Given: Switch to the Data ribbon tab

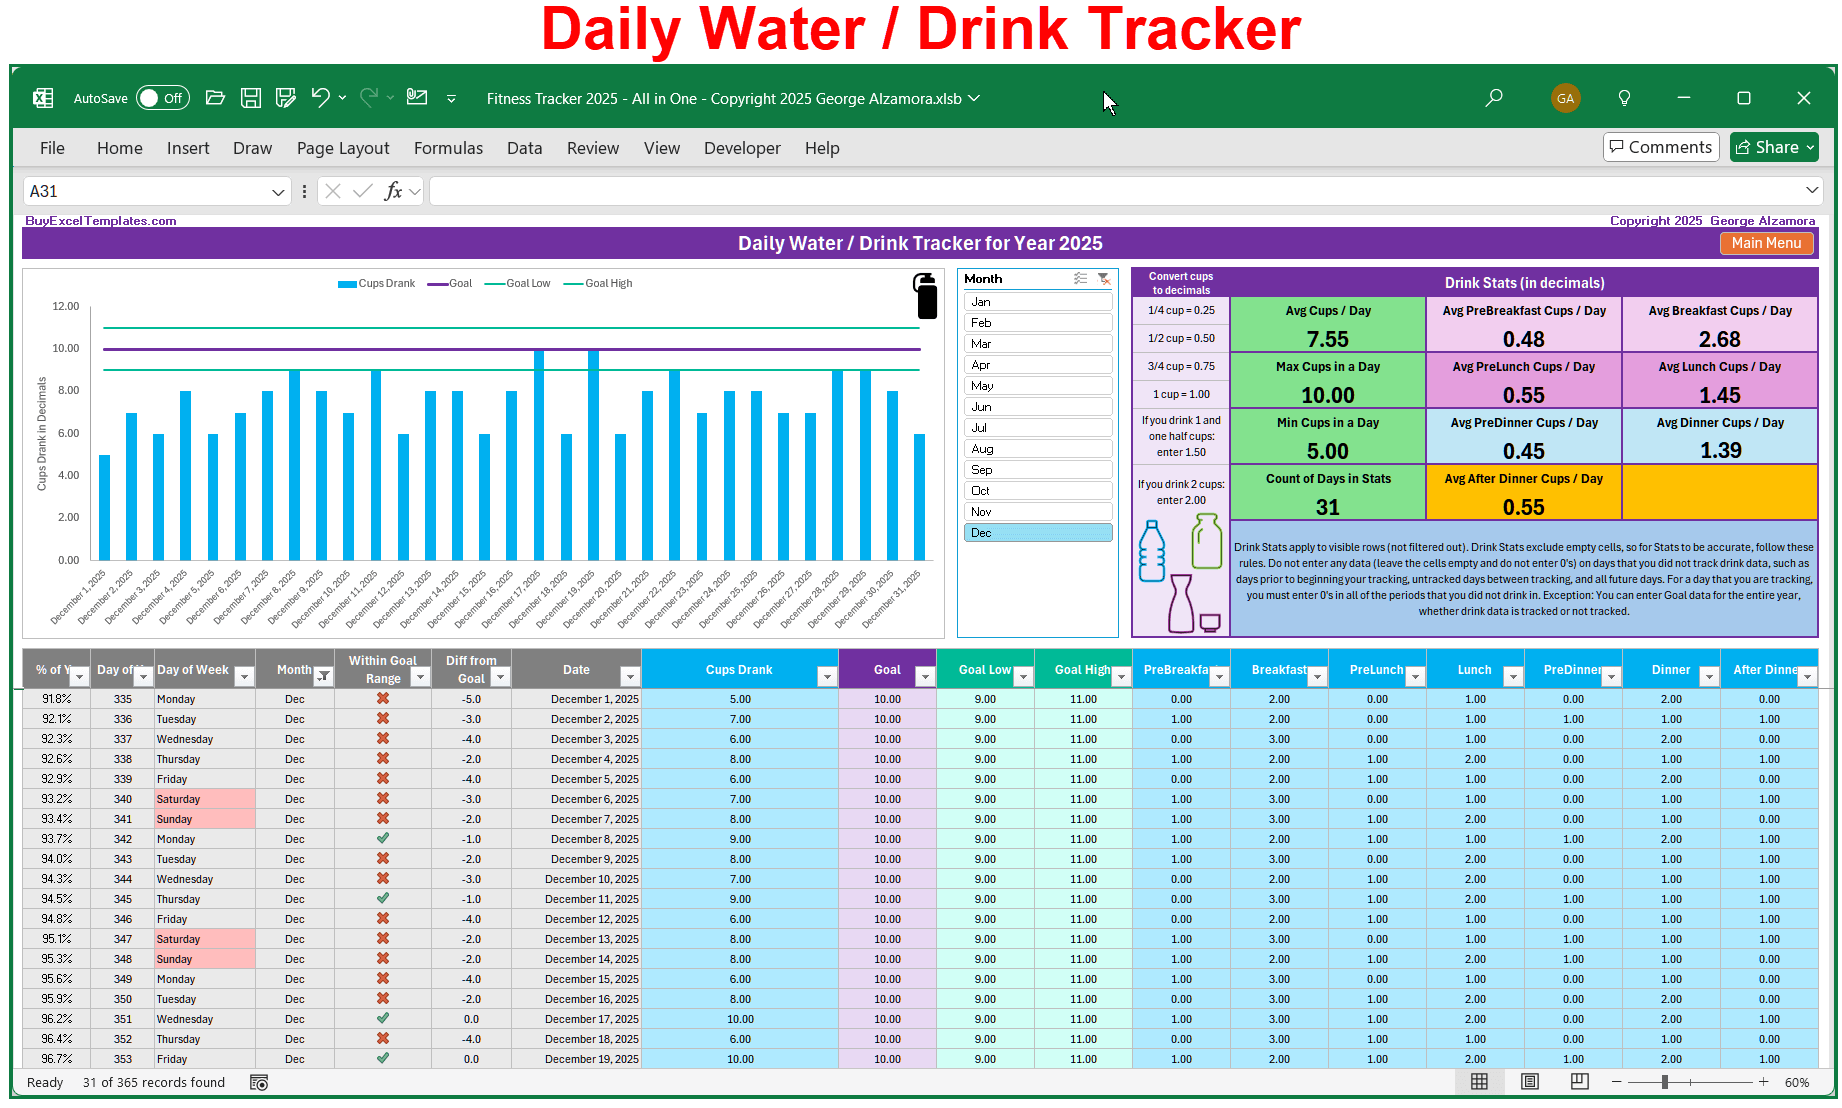Looking at the screenshot, I should (x=524, y=147).
